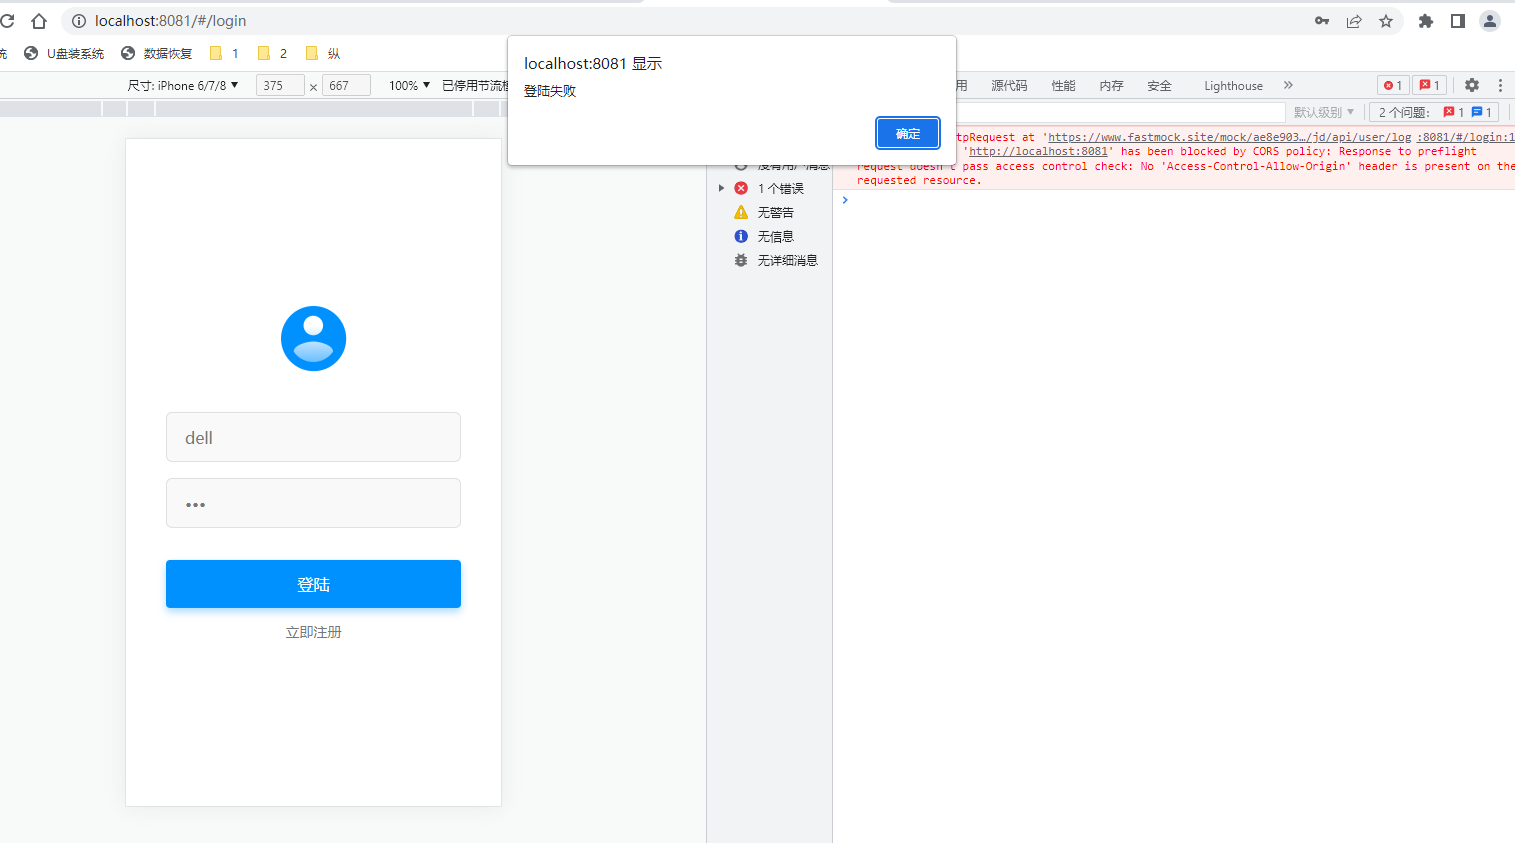Confirm the alert with the 确定 button
The image size is (1515, 843).
(908, 133)
